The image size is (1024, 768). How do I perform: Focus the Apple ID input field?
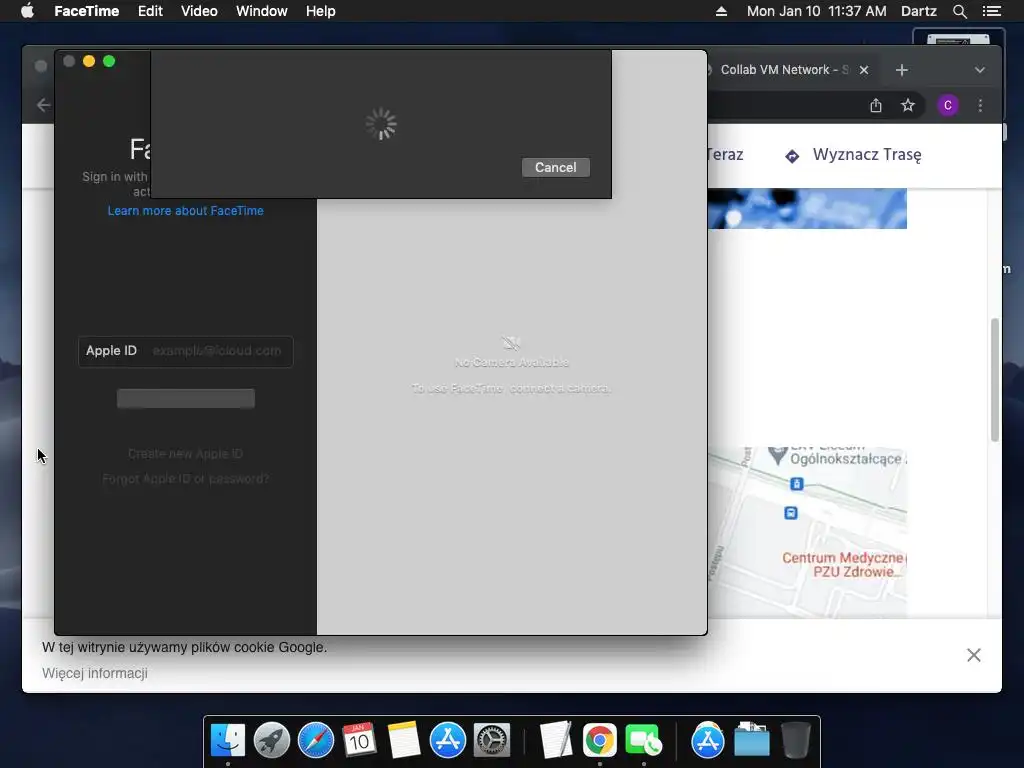coord(185,351)
